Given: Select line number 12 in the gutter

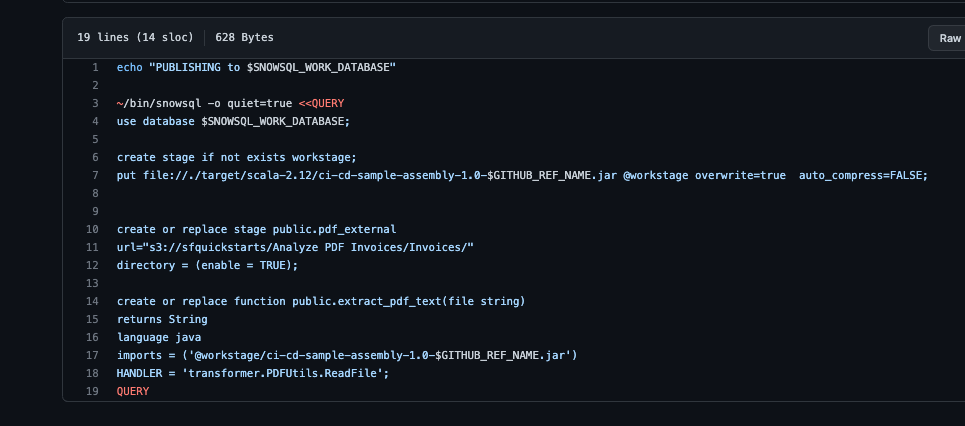Looking at the screenshot, I should [92, 265].
